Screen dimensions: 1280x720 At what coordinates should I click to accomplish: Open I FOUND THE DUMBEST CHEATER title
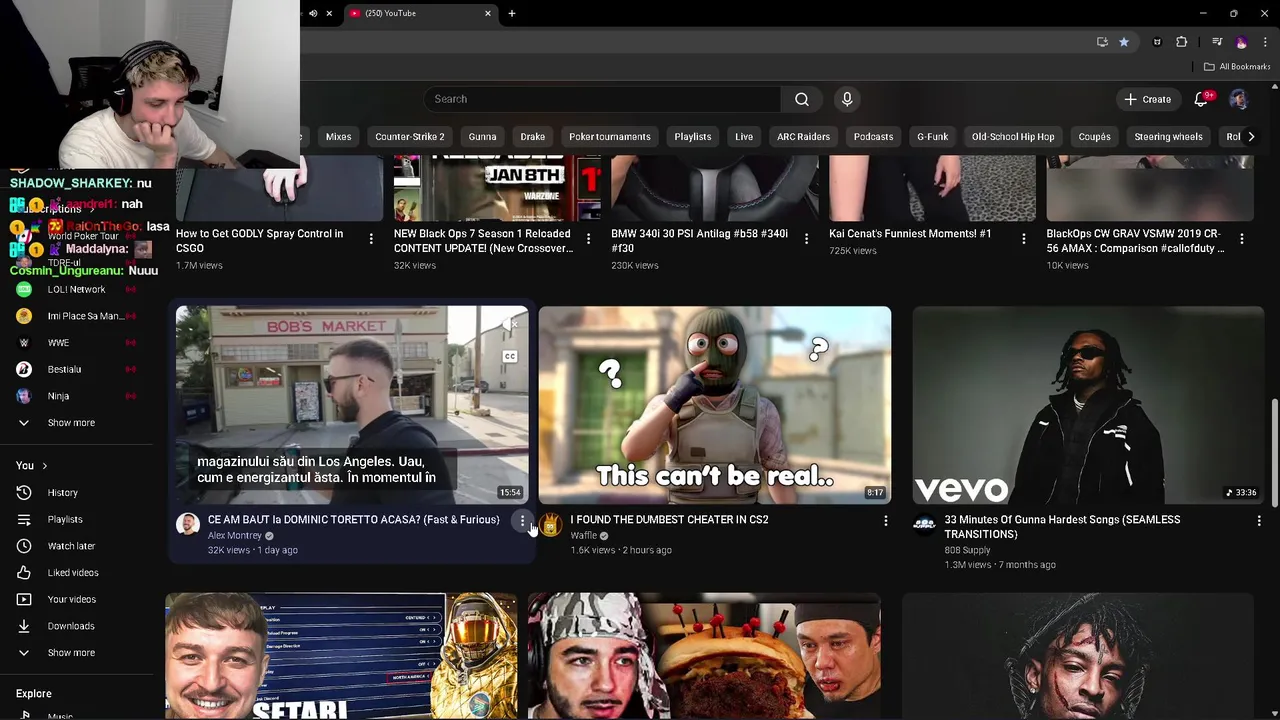coord(669,520)
